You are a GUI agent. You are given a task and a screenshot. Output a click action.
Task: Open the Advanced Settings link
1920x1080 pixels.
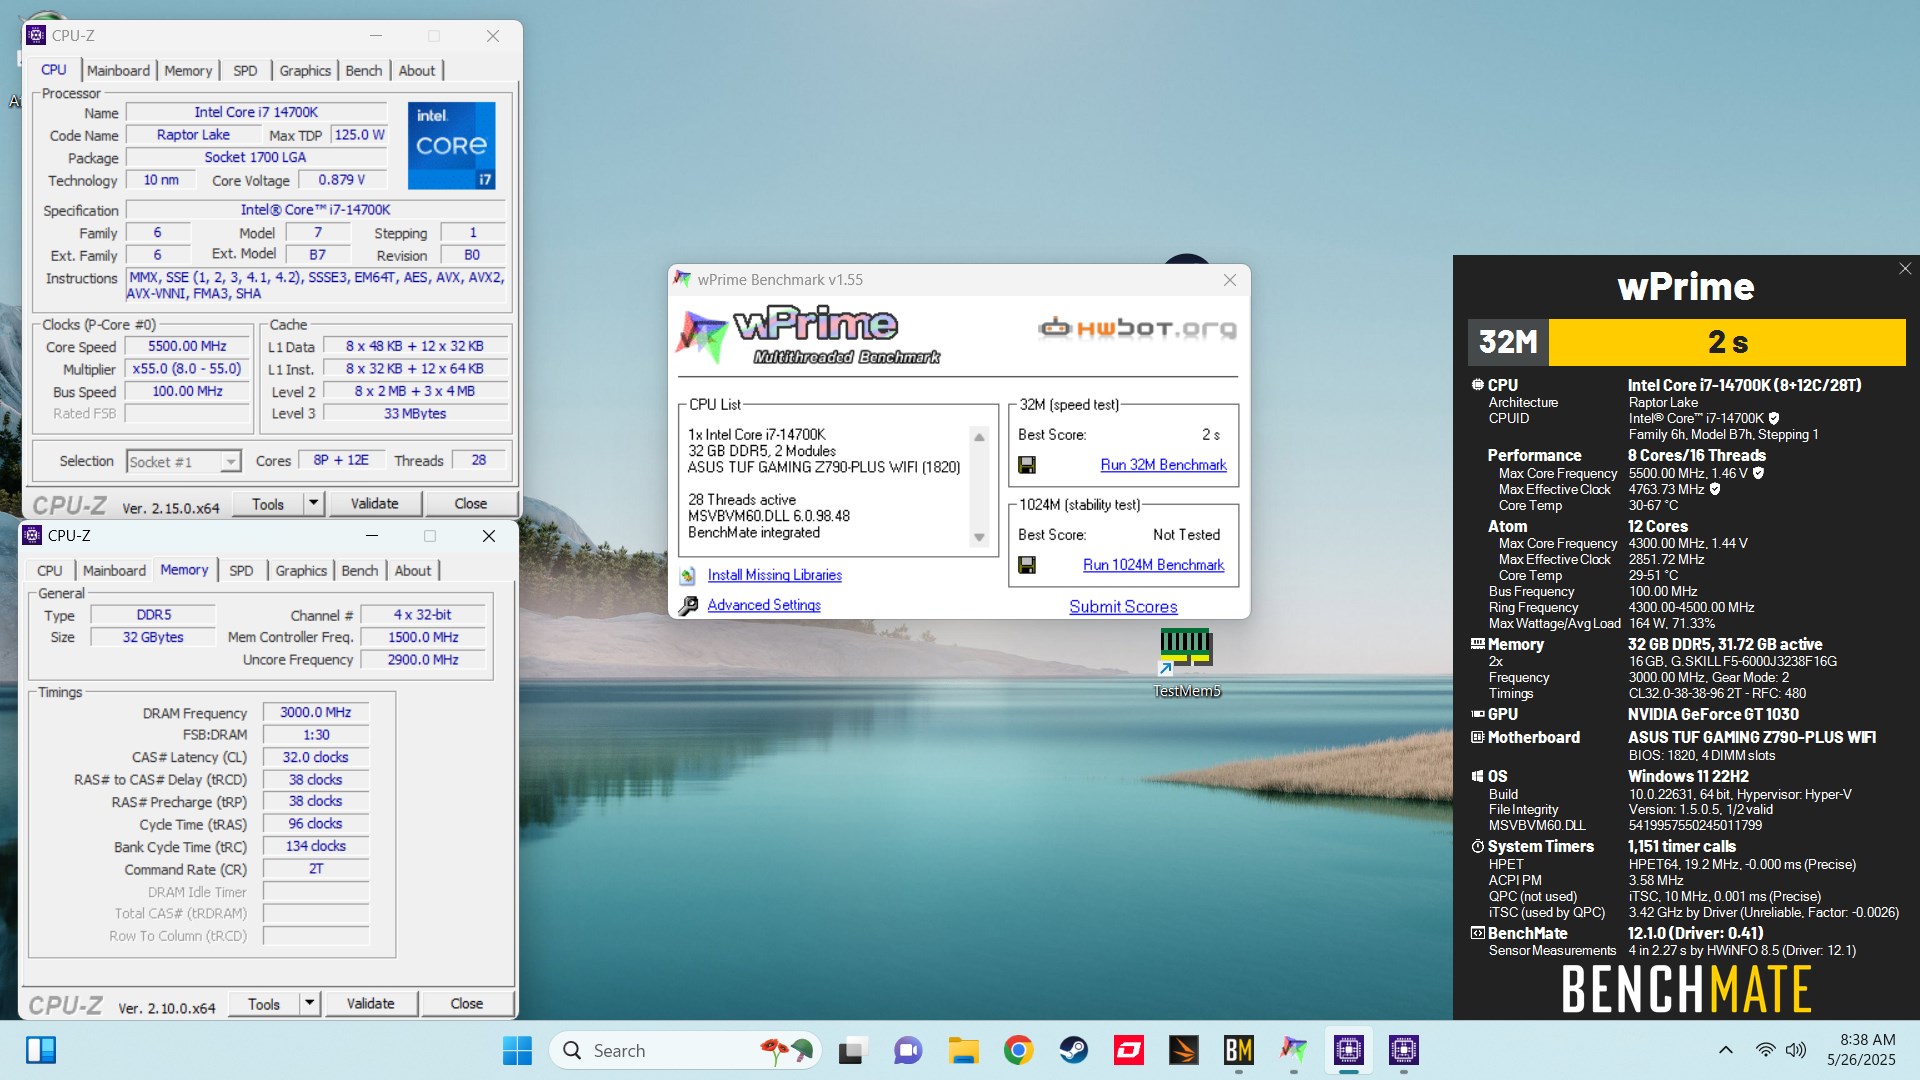tap(764, 606)
